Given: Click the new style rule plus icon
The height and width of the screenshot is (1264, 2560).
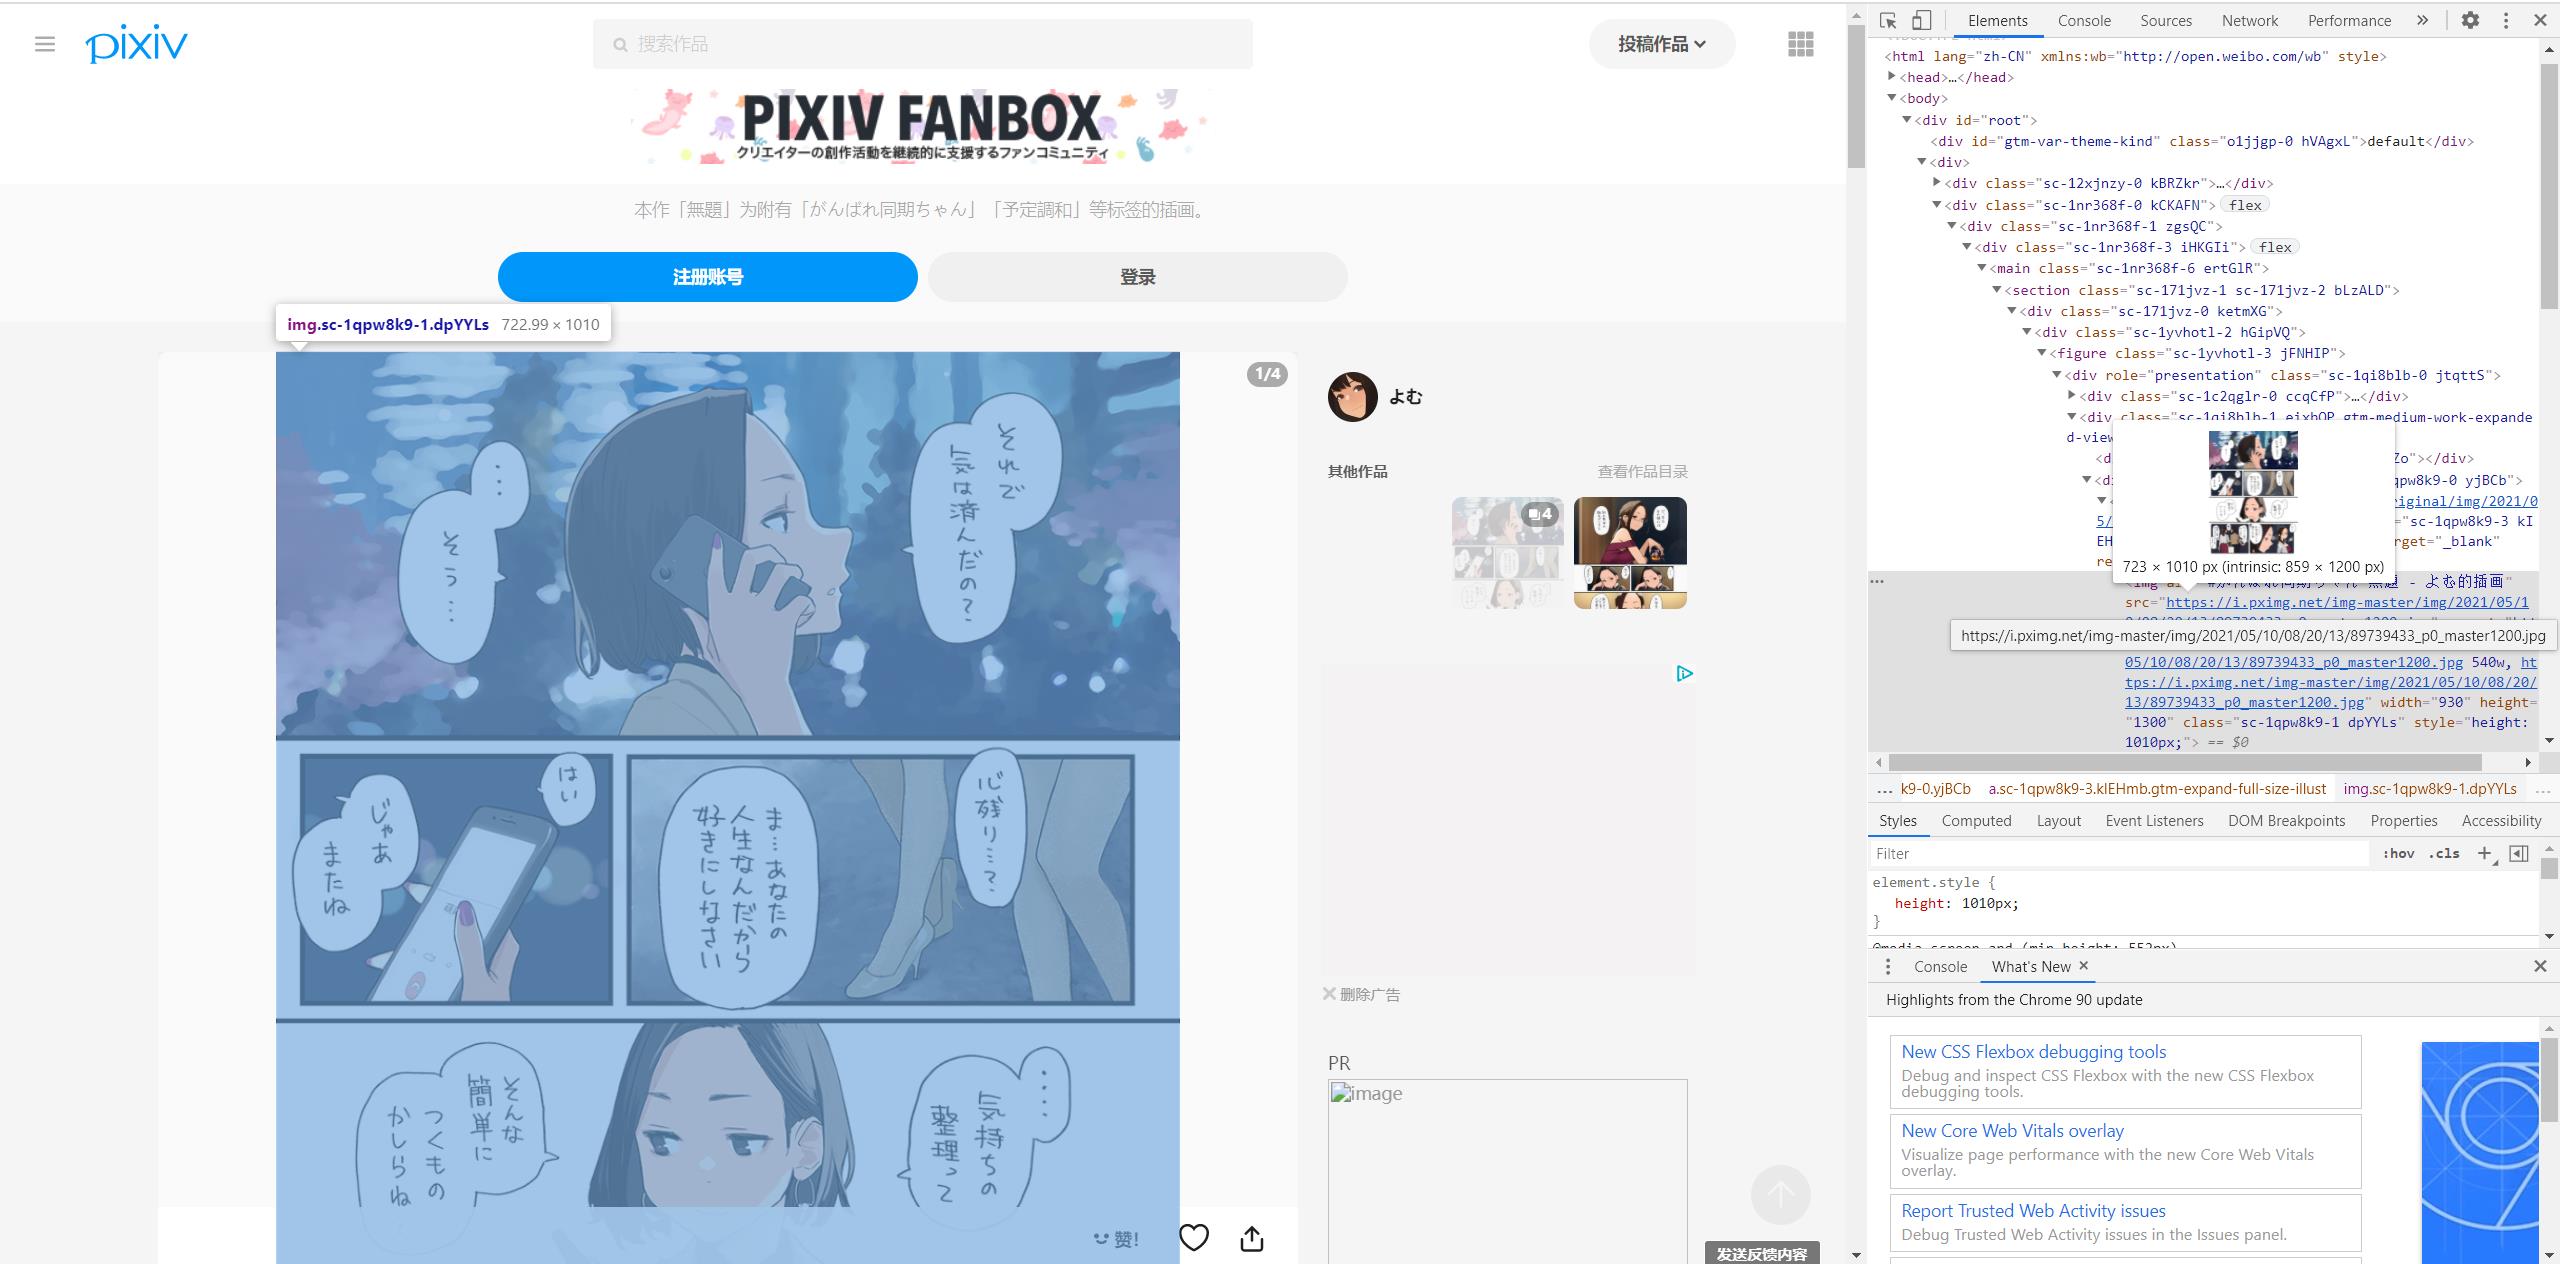Looking at the screenshot, I should point(2485,853).
